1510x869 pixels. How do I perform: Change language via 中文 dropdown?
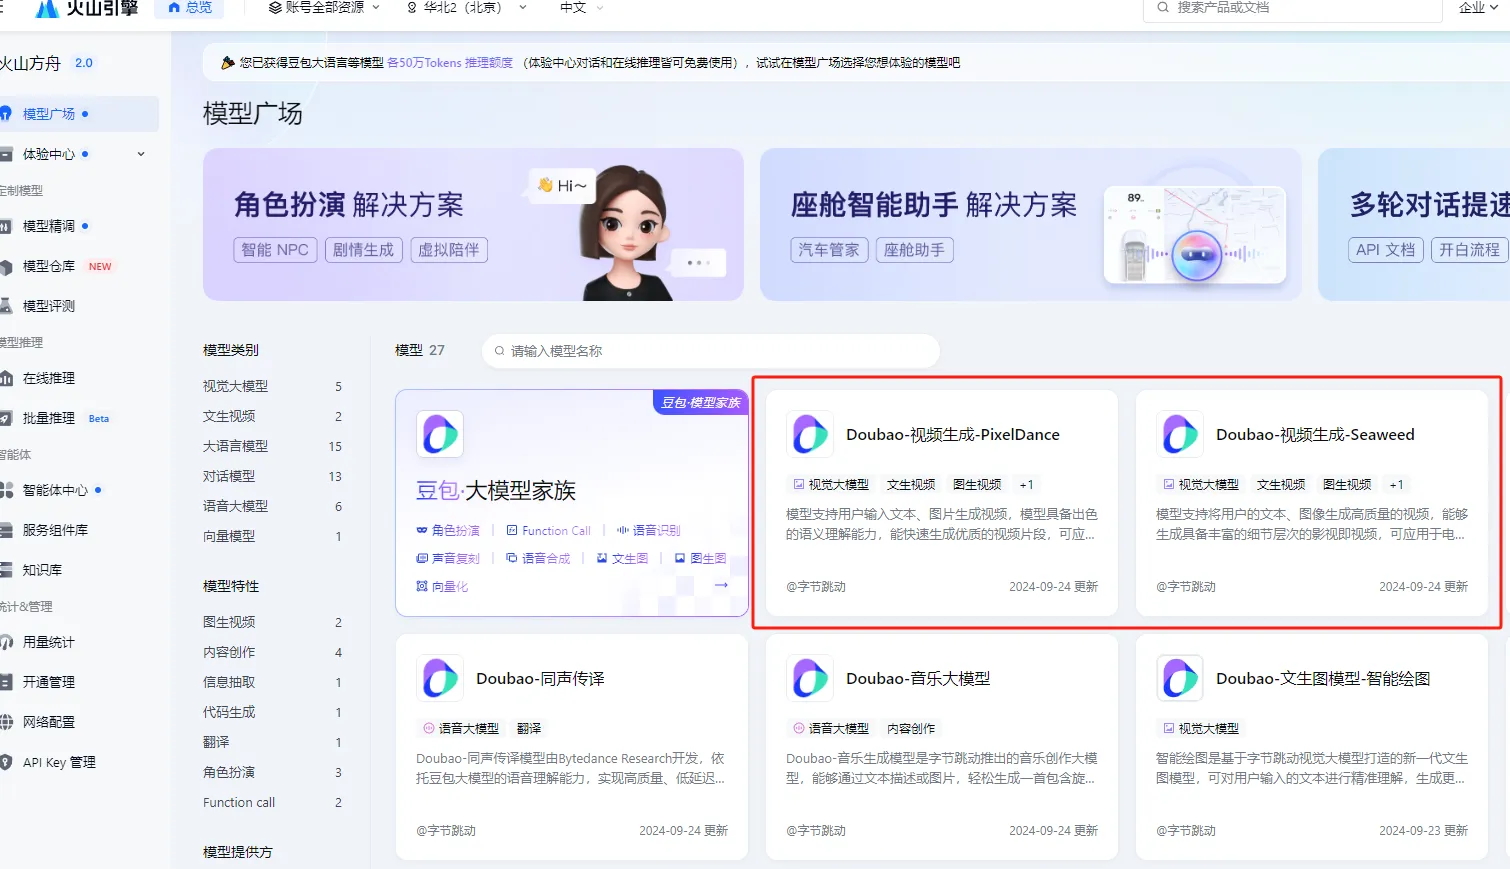582,8
